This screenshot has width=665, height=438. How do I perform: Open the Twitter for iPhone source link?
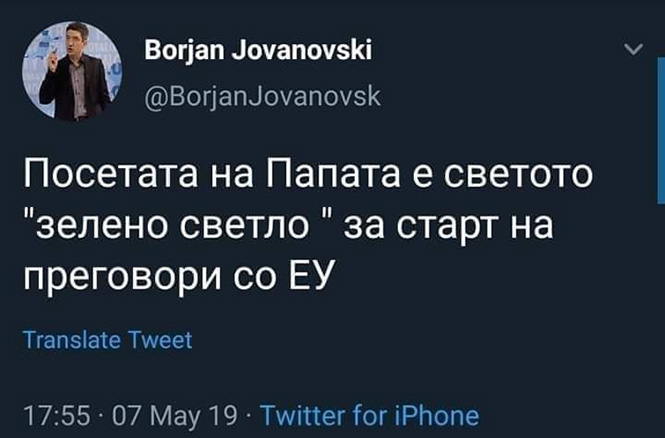point(369,415)
